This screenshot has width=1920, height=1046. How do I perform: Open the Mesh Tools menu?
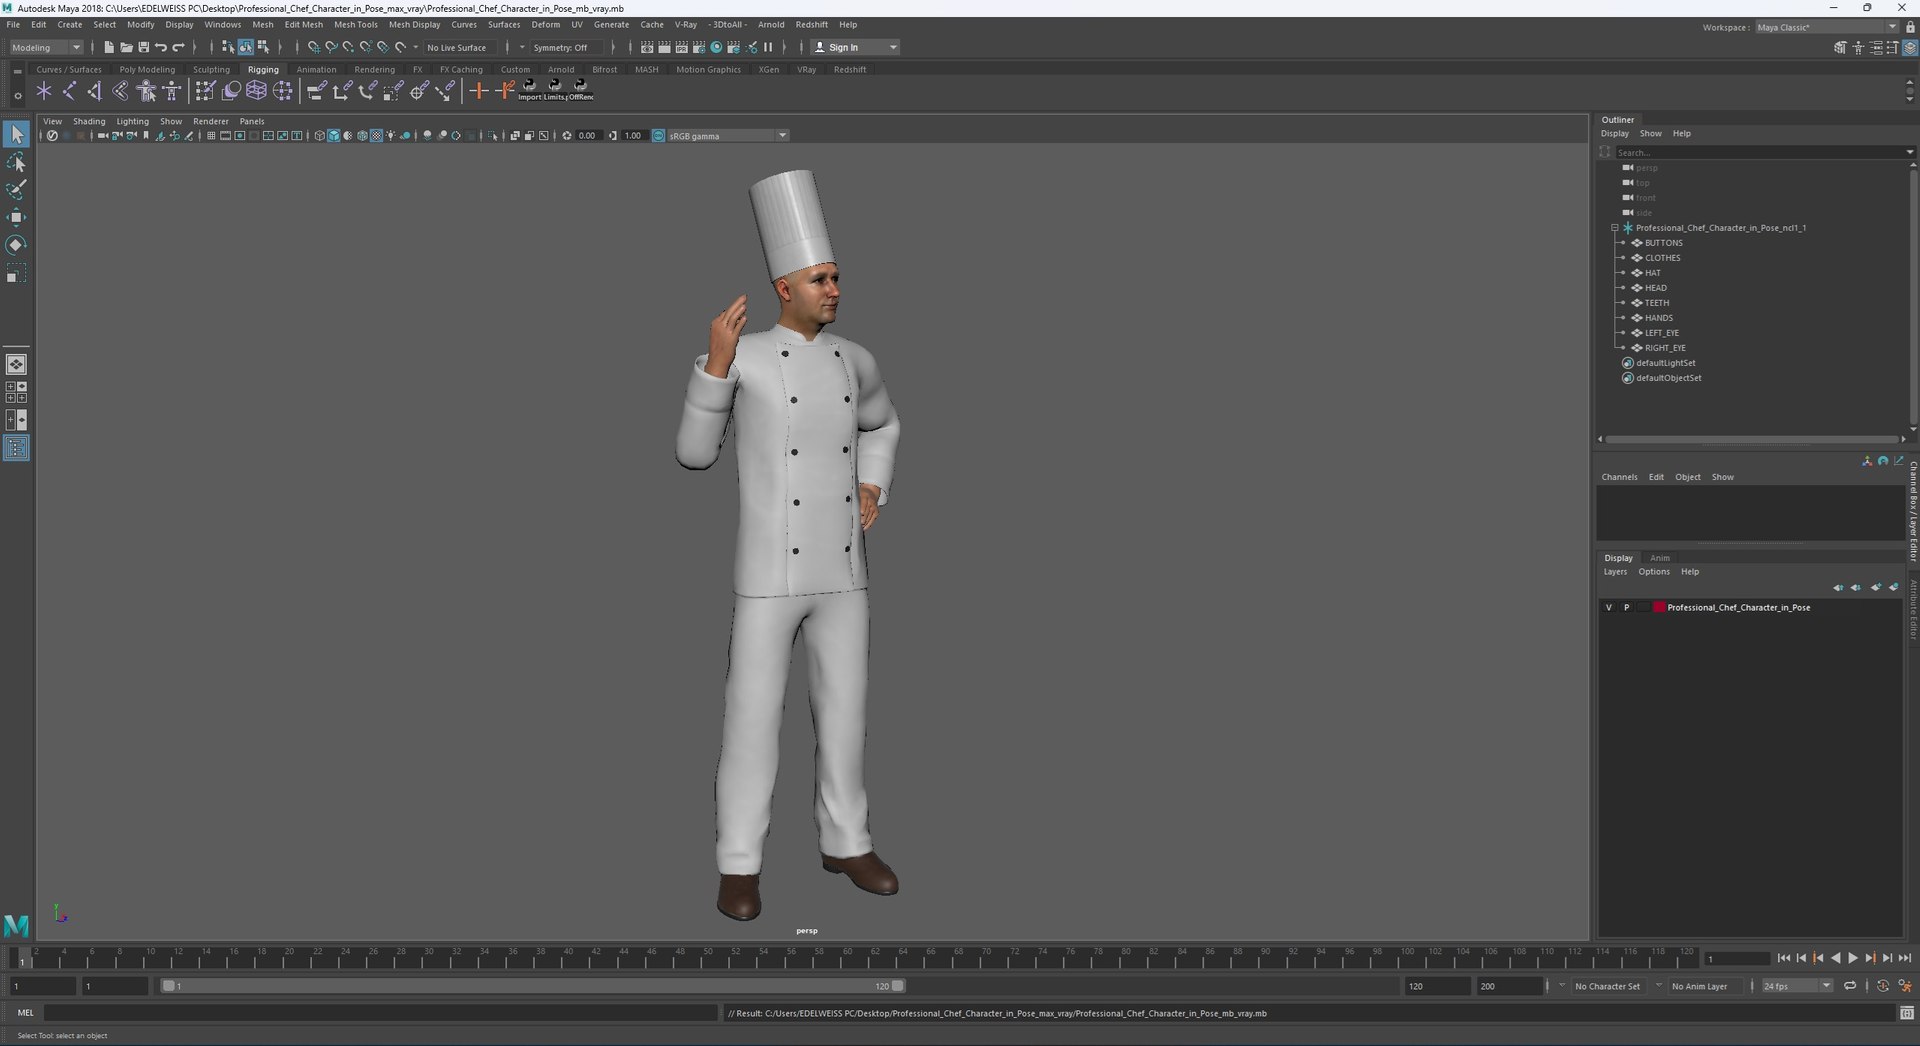coord(356,24)
